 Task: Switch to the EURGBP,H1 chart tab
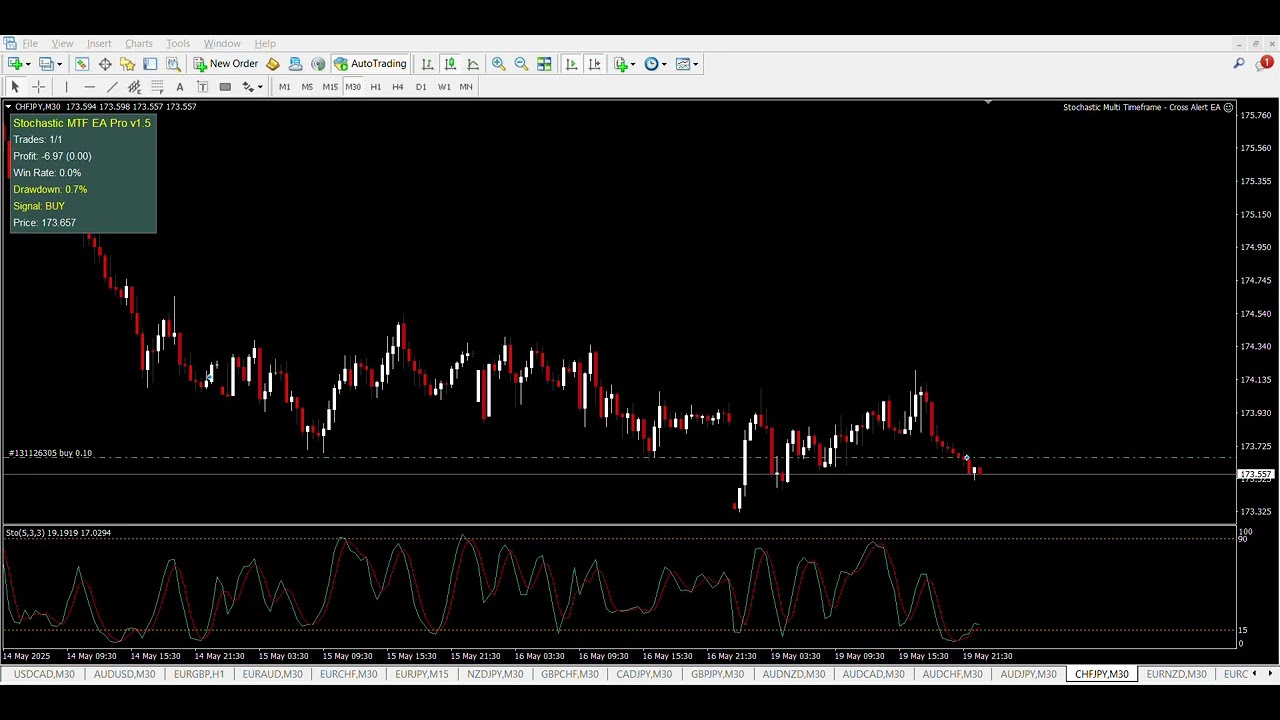(199, 674)
